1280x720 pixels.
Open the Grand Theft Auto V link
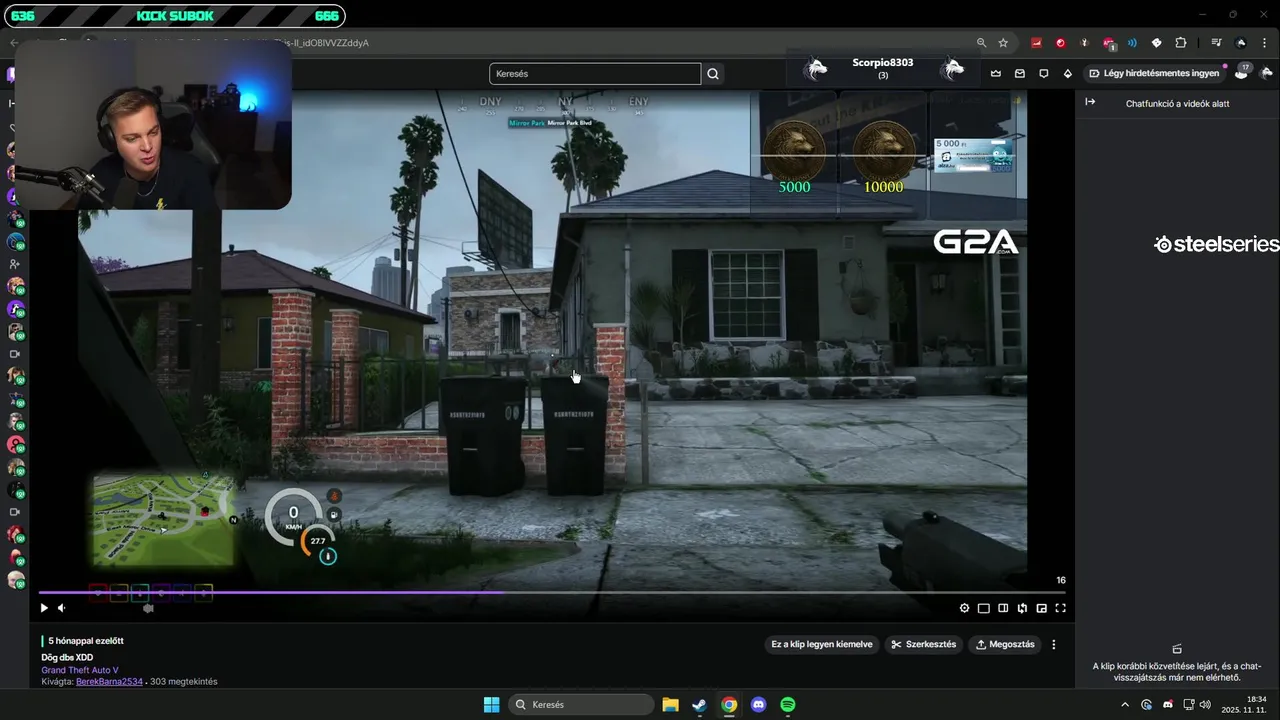click(80, 670)
